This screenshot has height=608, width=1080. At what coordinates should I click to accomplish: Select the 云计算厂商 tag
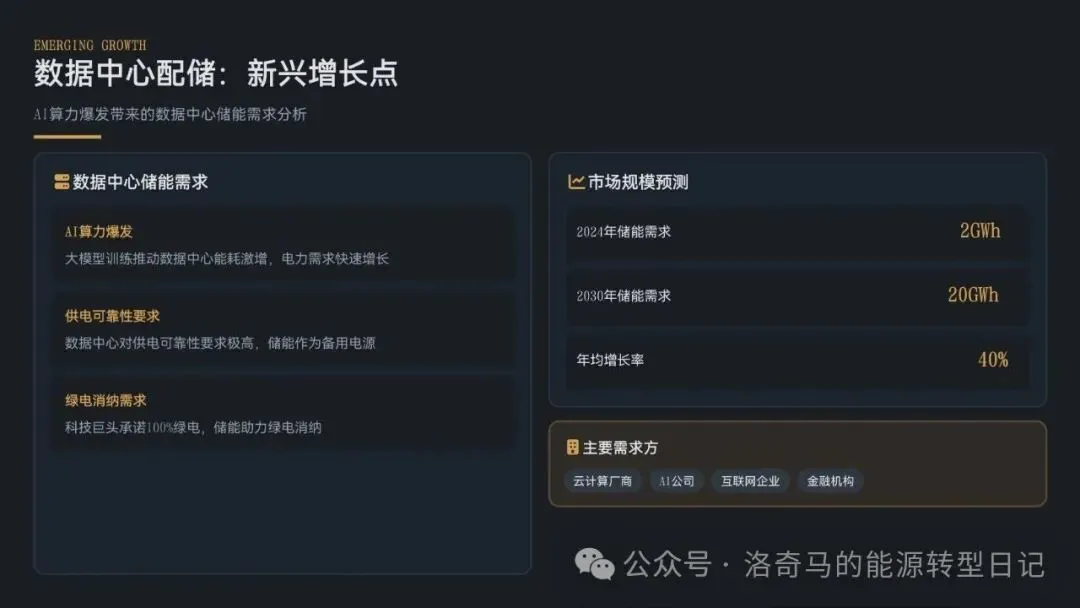pos(603,481)
